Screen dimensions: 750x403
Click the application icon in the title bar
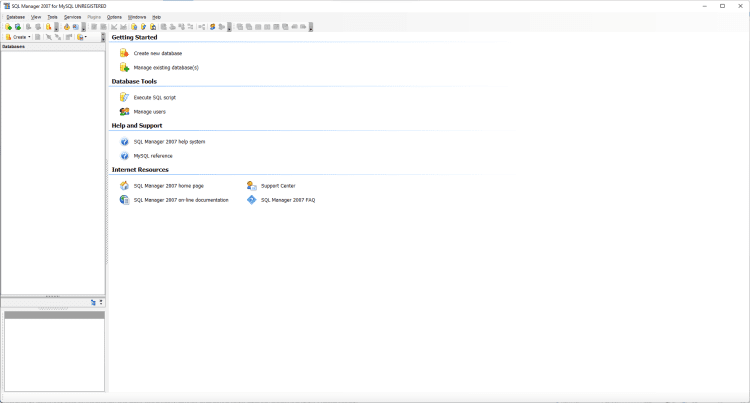[x=6, y=6]
